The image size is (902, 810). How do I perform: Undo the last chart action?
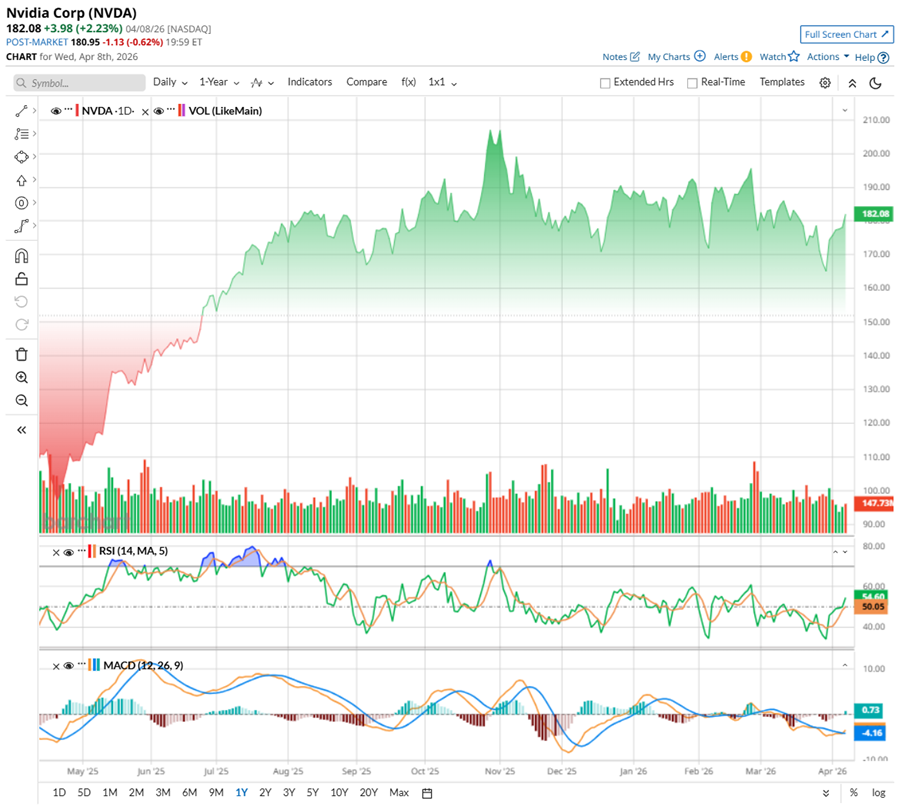point(21,301)
